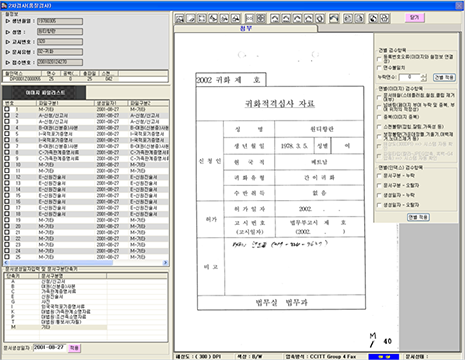Click the 문서생성일자 date input field
The height and width of the screenshot is (360, 465).
[x=49, y=347]
